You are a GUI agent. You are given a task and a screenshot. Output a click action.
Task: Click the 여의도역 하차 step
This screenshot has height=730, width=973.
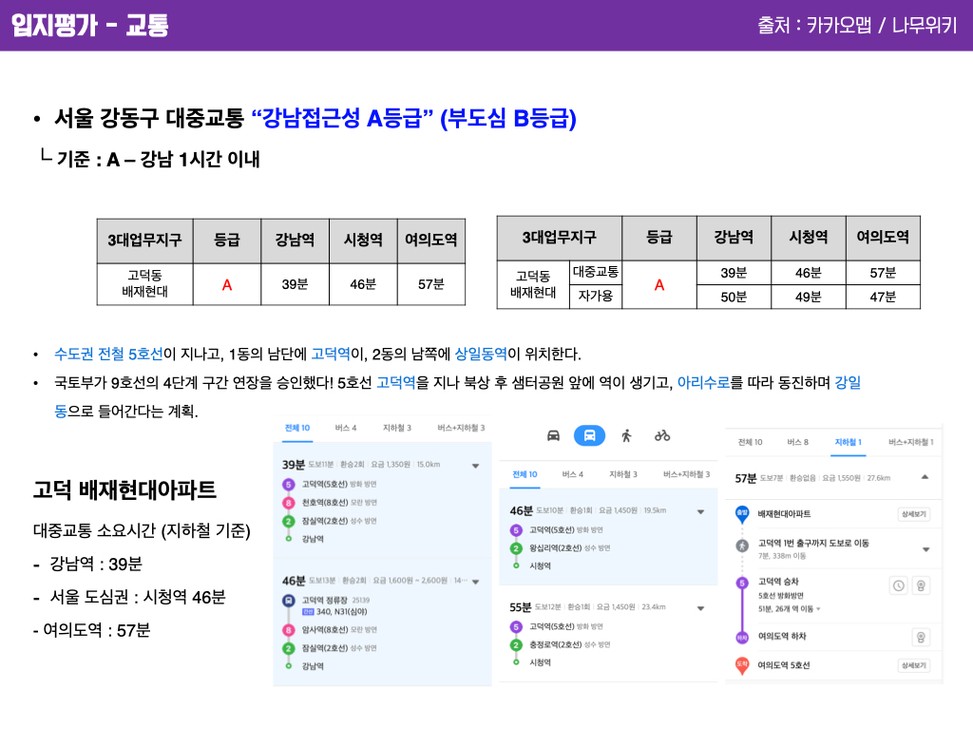pyautogui.click(x=782, y=637)
